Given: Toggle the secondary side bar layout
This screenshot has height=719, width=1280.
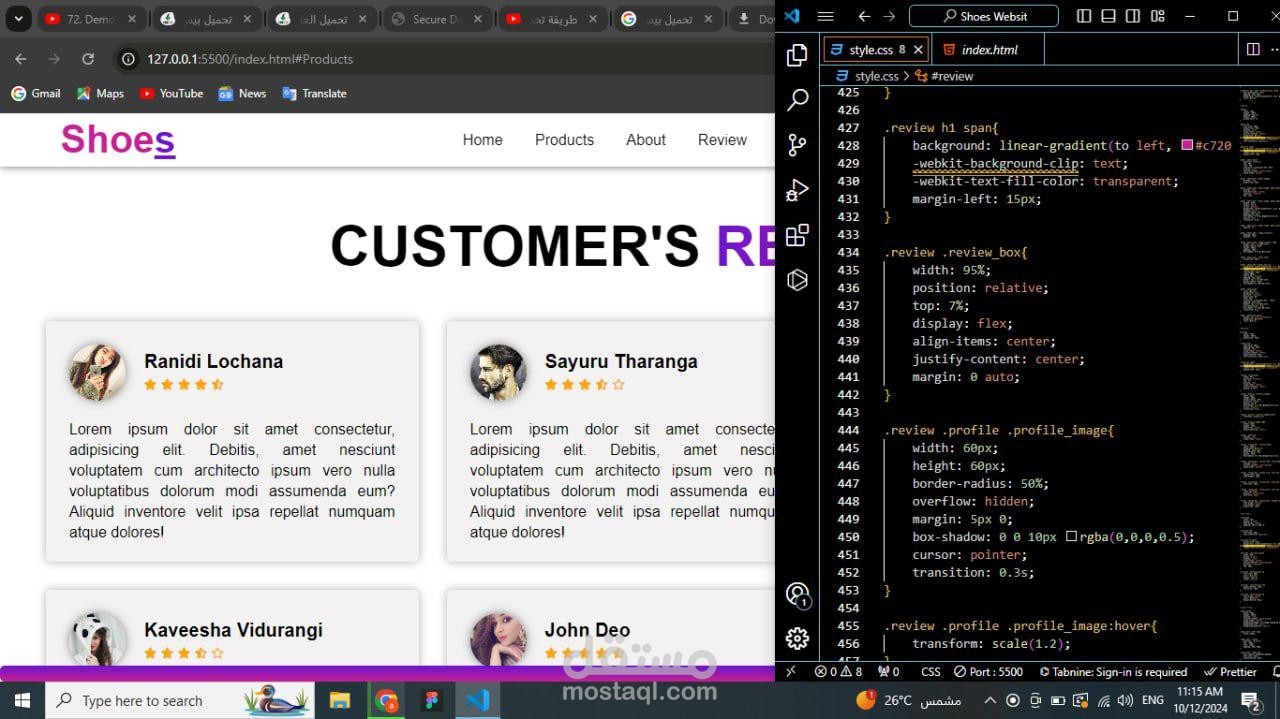Looking at the screenshot, I should [x=1133, y=16].
